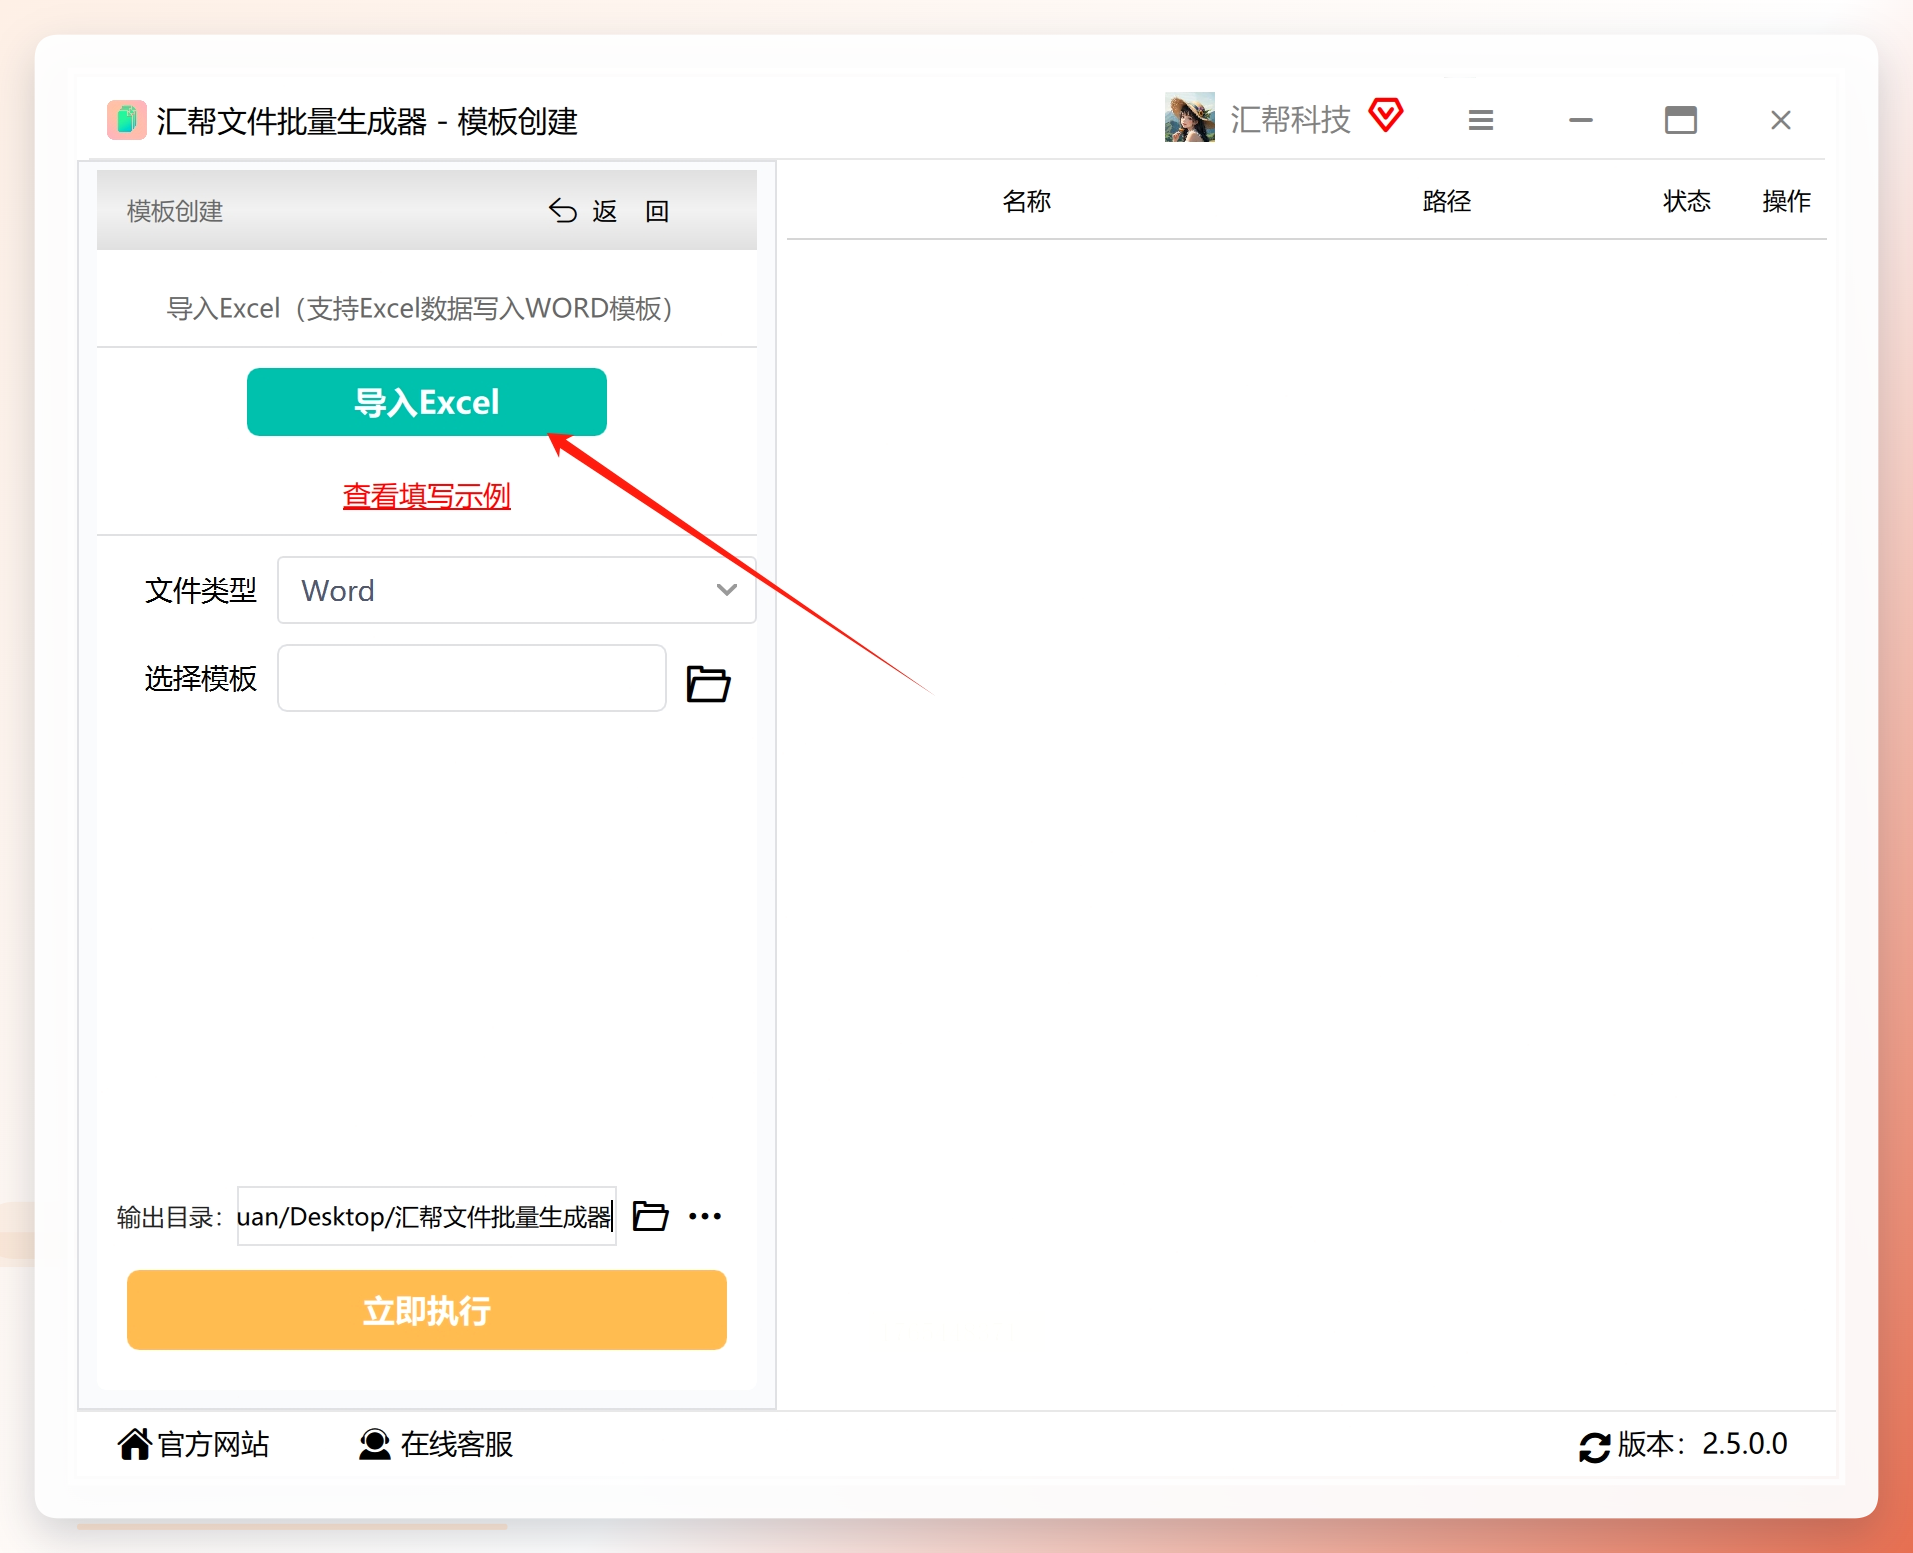Viewport: 1913px width, 1553px height.
Task: Open the 查看填写示例 link
Action: click(427, 496)
